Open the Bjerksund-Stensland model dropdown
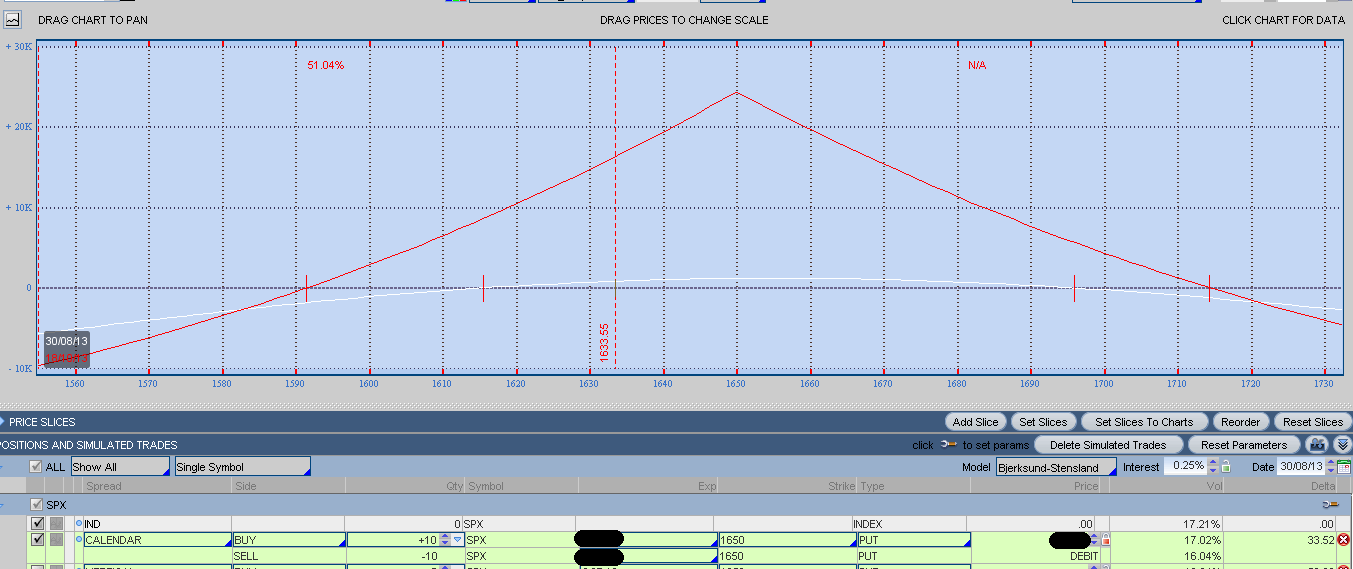The height and width of the screenshot is (569, 1353). (x=1056, y=467)
